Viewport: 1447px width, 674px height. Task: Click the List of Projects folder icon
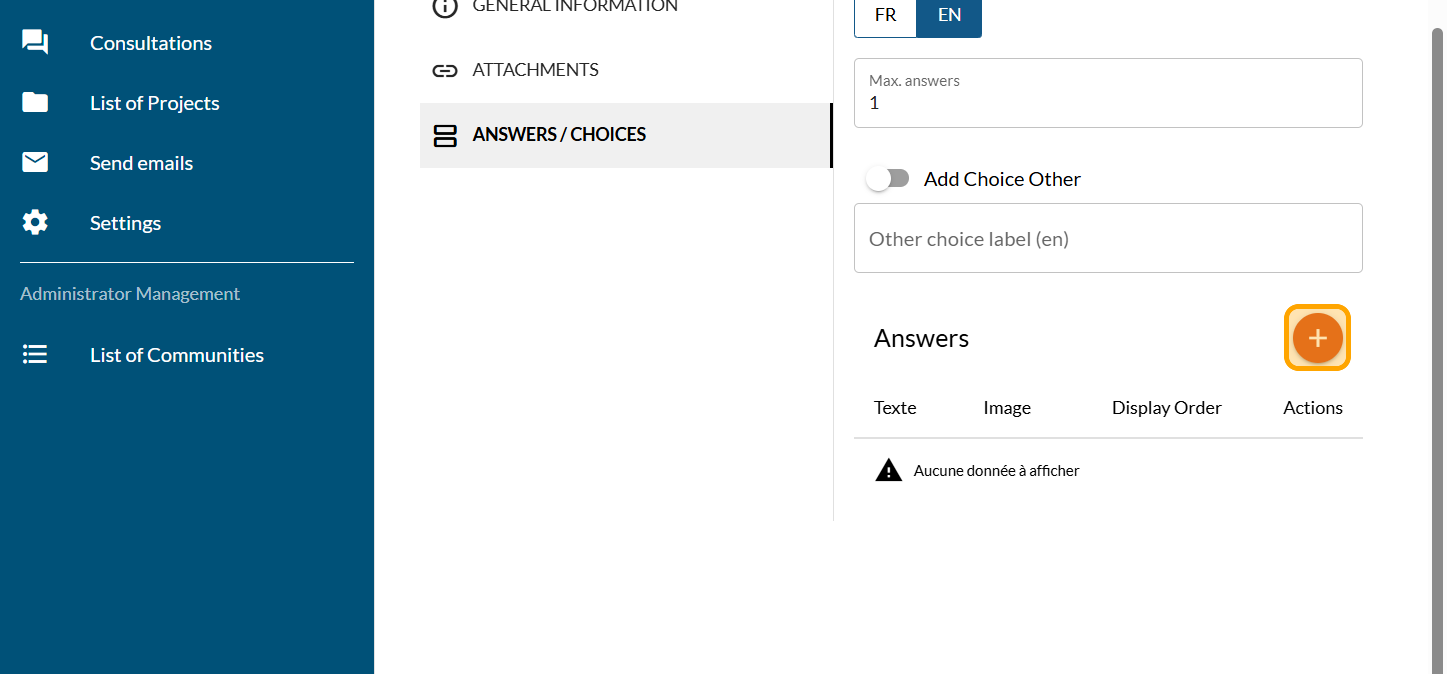[x=35, y=103]
